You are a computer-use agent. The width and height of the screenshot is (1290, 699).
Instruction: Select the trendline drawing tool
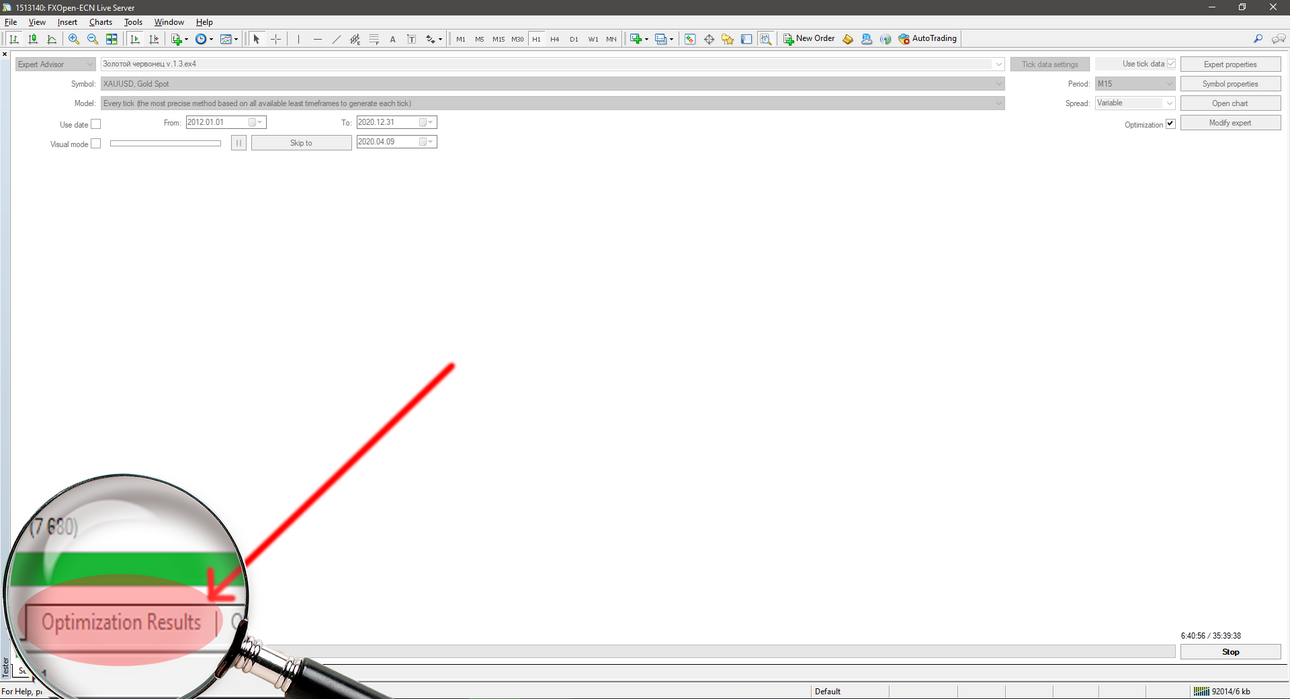337,39
